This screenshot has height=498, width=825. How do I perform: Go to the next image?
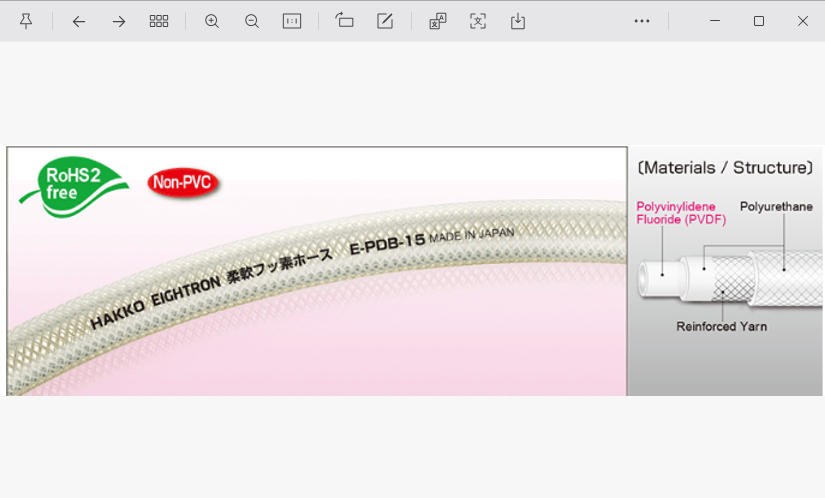click(x=119, y=21)
